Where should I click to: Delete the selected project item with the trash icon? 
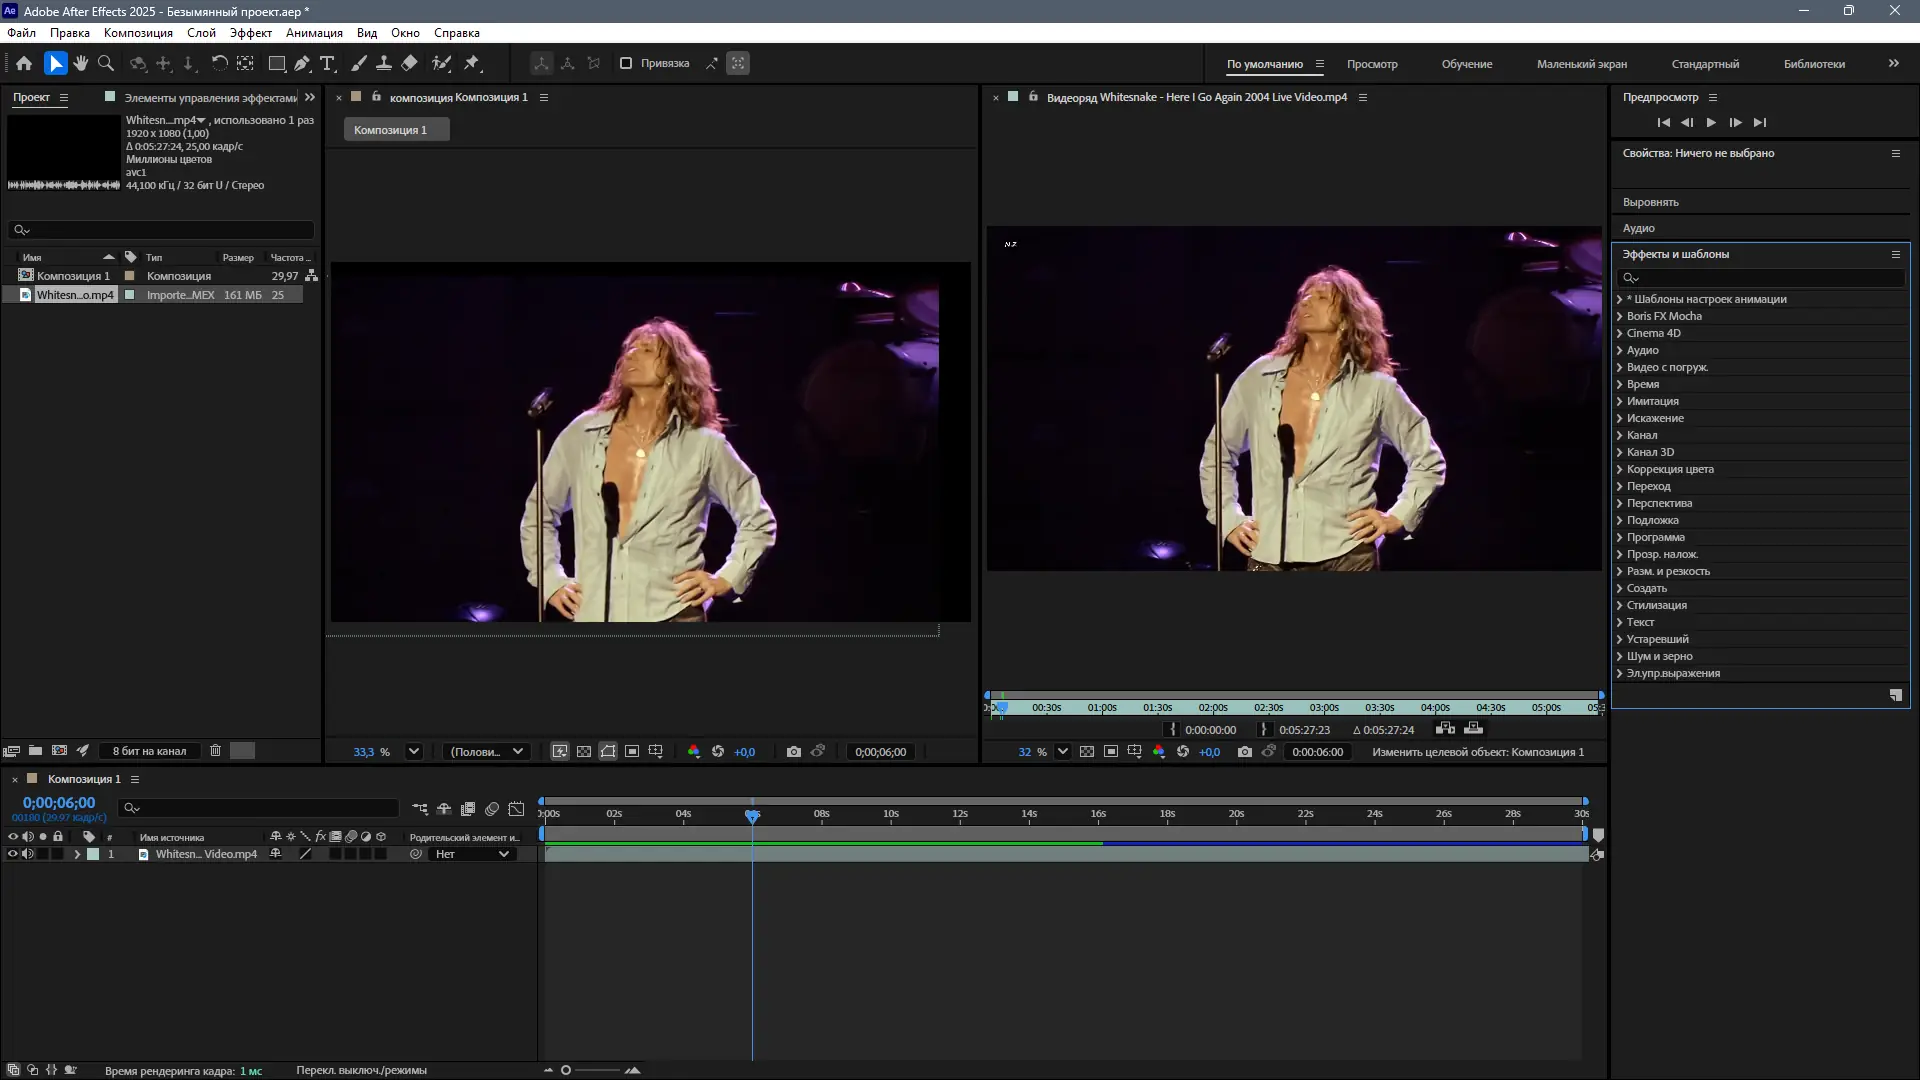click(x=215, y=751)
